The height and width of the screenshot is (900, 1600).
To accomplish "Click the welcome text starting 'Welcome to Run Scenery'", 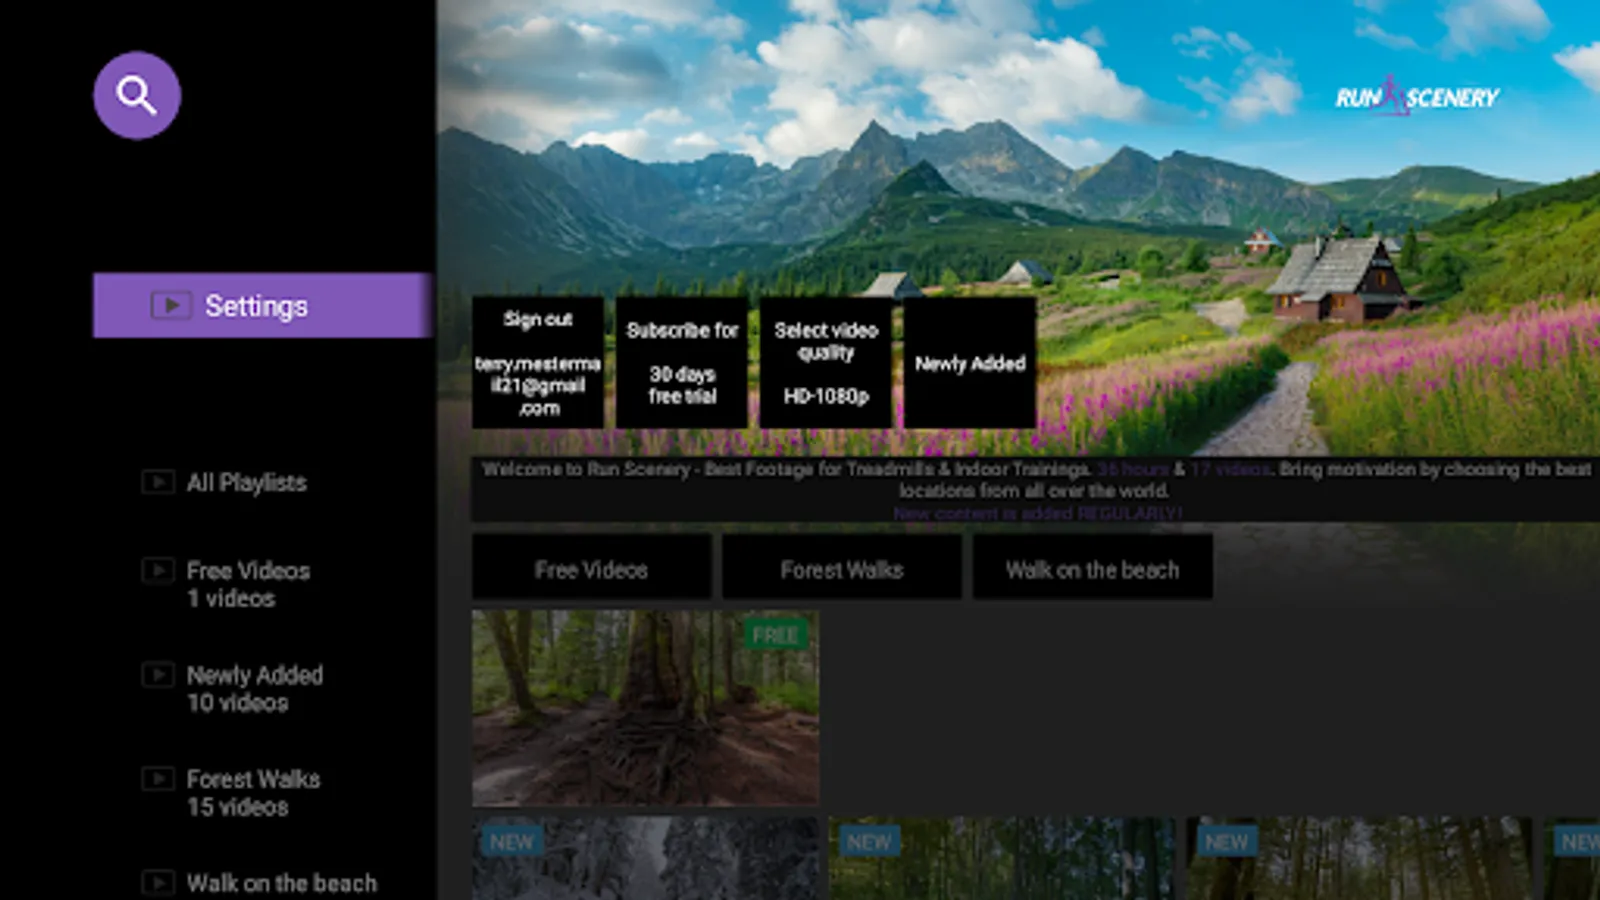I will [x=1035, y=490].
